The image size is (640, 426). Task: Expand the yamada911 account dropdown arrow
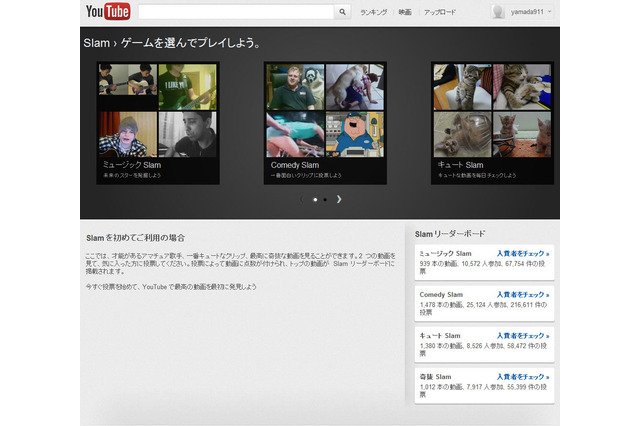point(549,12)
